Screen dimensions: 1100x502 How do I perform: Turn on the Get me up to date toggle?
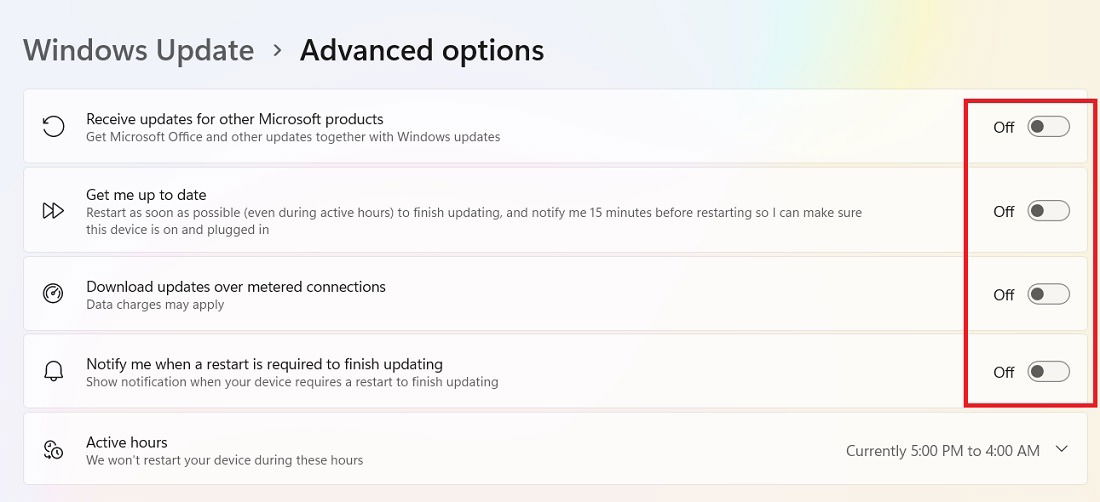point(1048,210)
